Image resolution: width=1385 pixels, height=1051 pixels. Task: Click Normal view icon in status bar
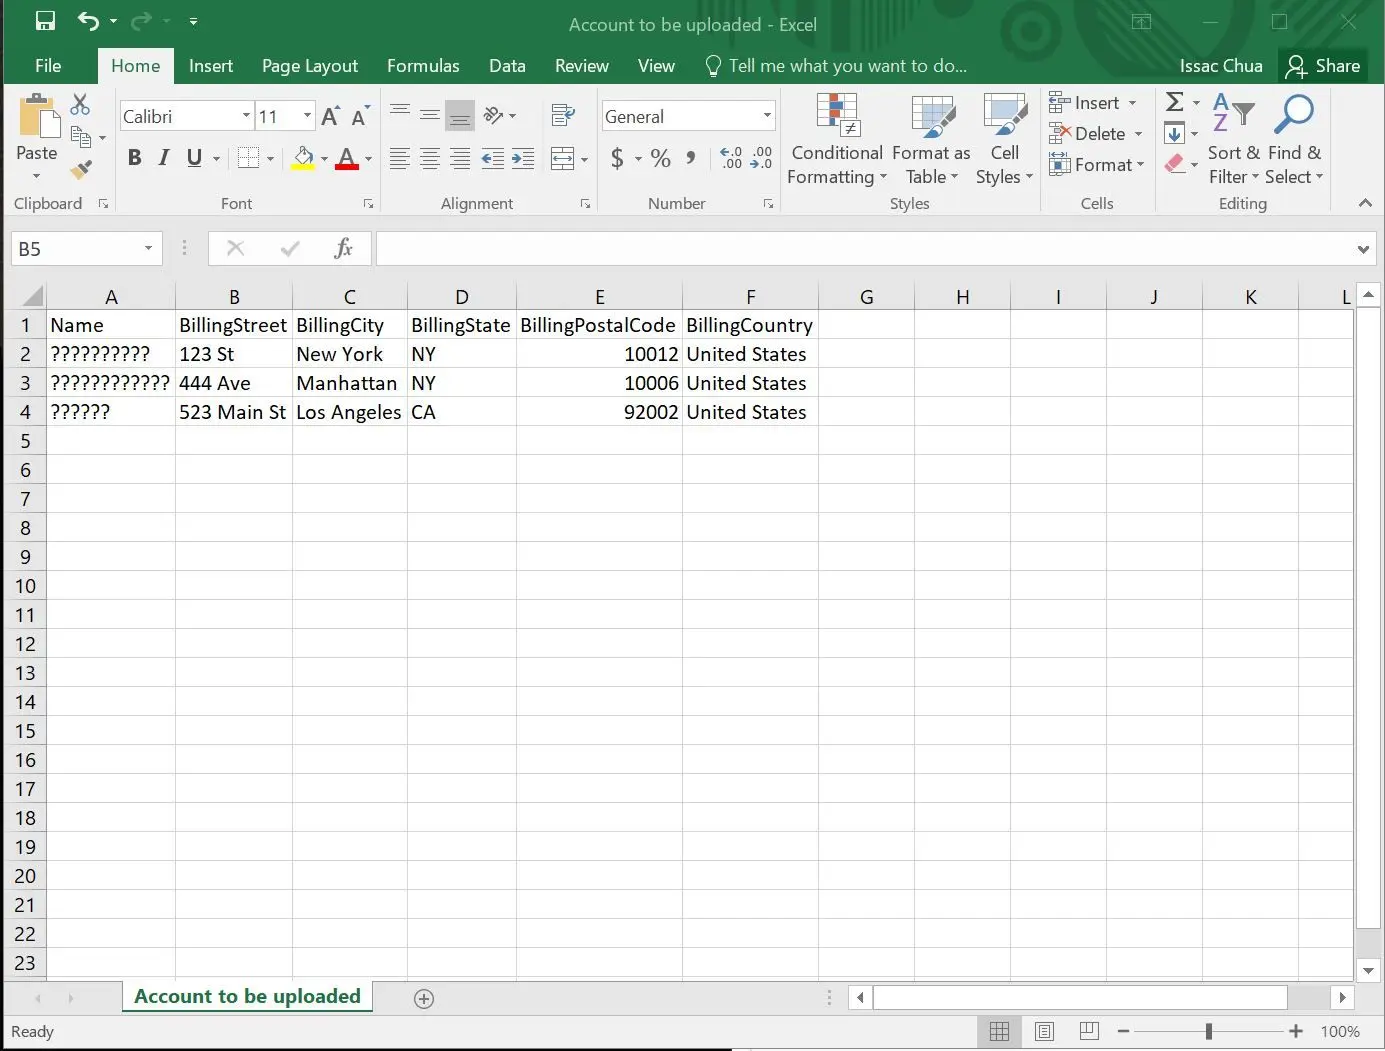[999, 1031]
